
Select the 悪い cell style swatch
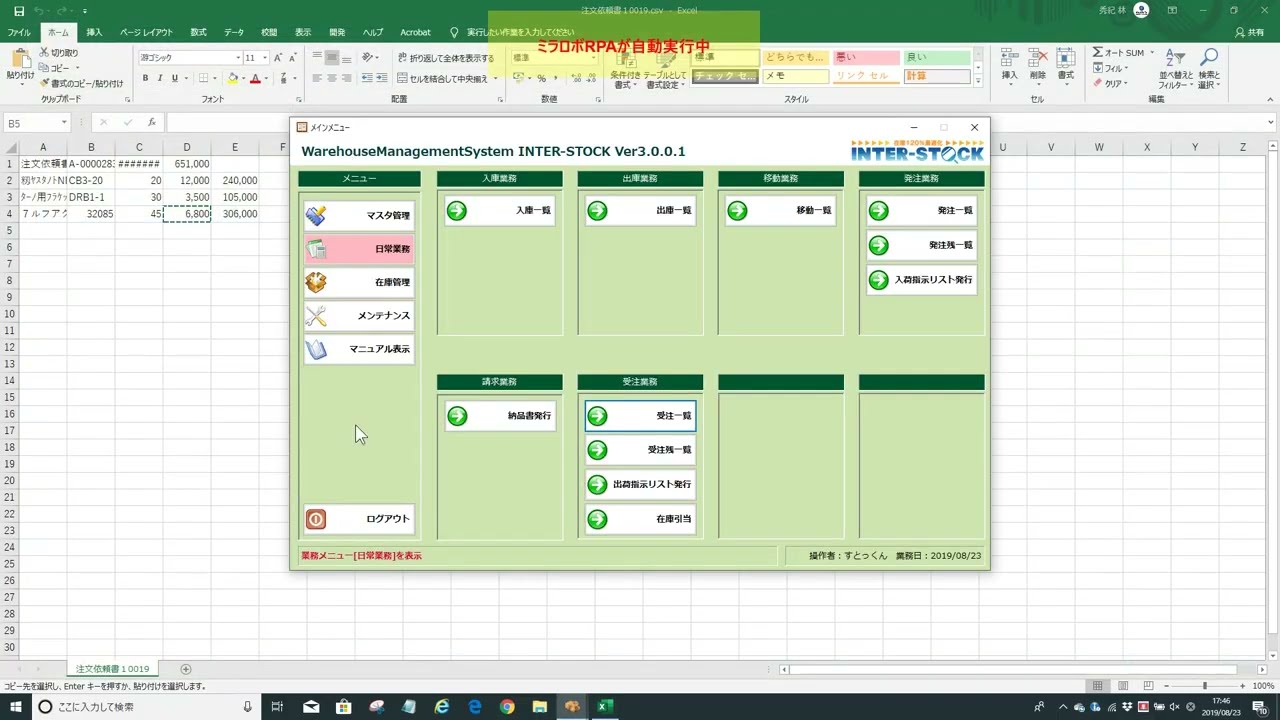pyautogui.click(x=866, y=58)
